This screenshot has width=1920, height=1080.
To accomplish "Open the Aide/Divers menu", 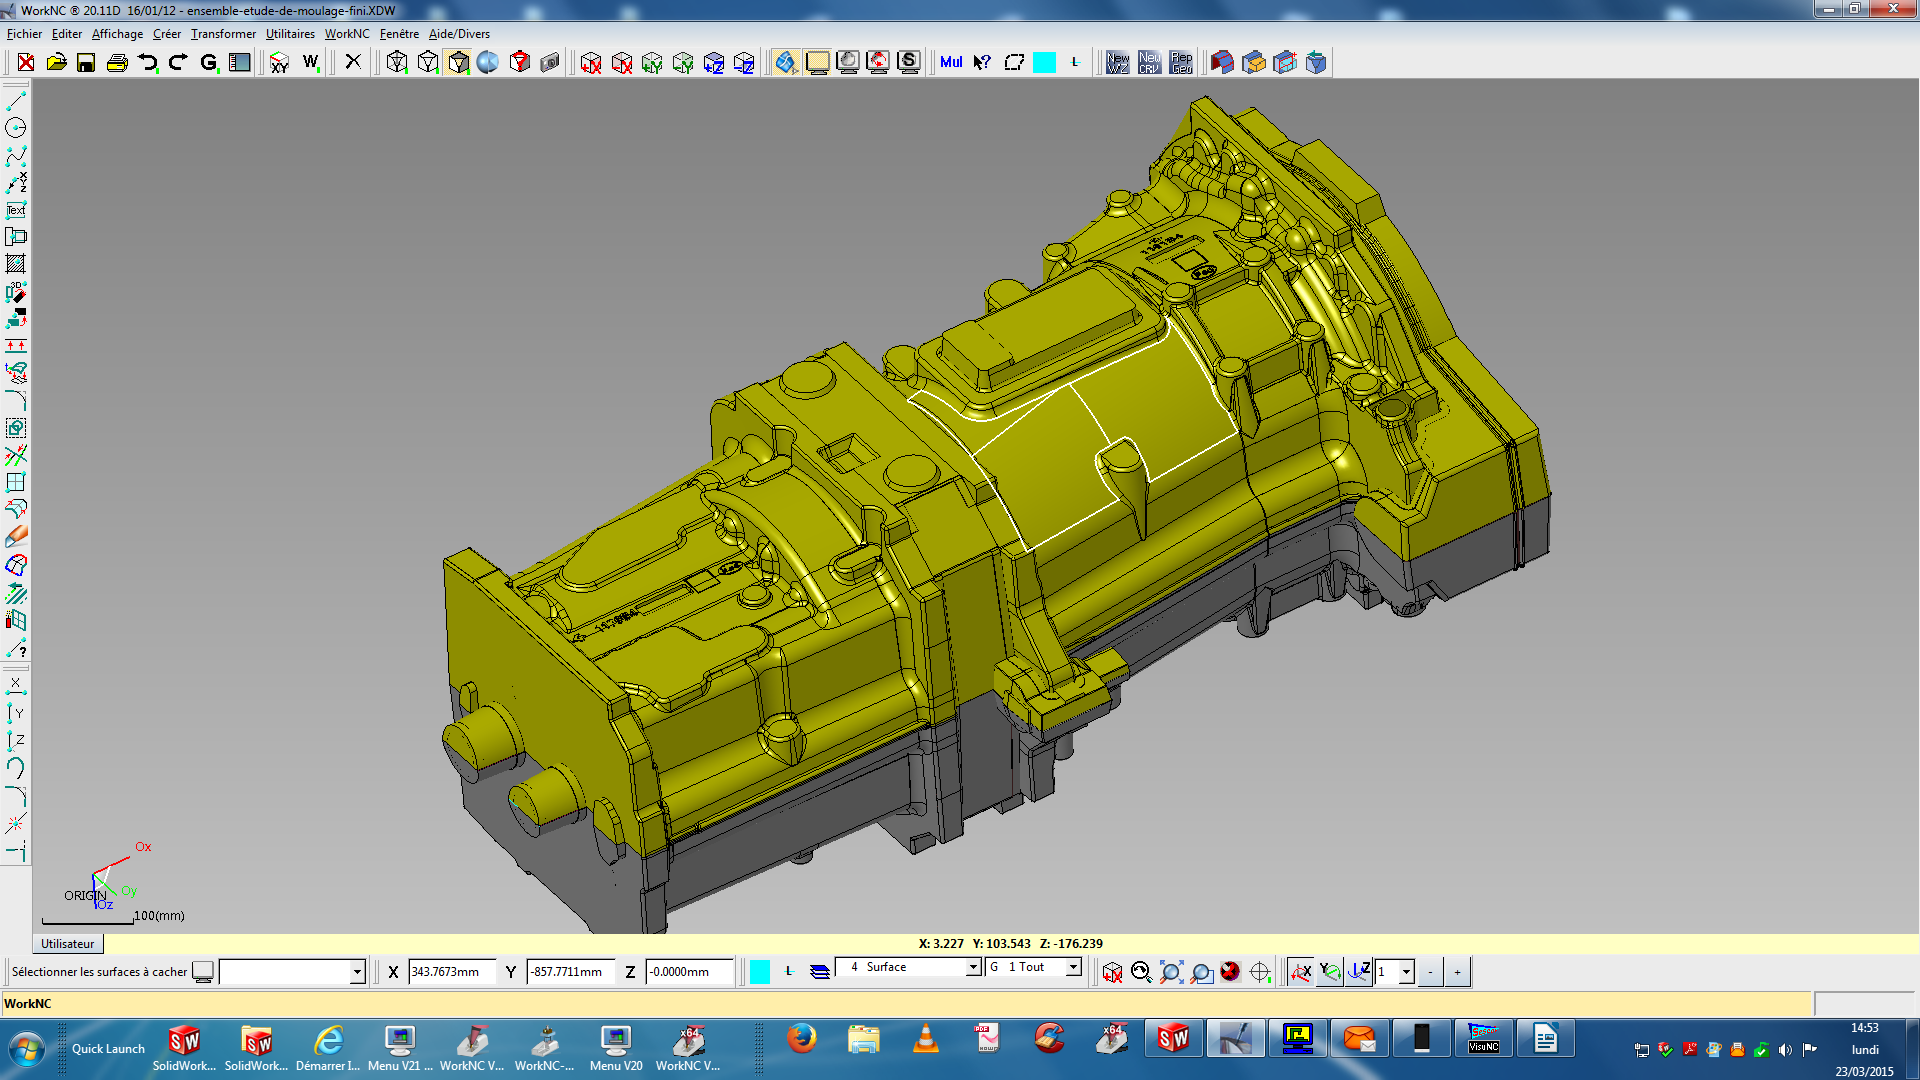I will [x=459, y=34].
